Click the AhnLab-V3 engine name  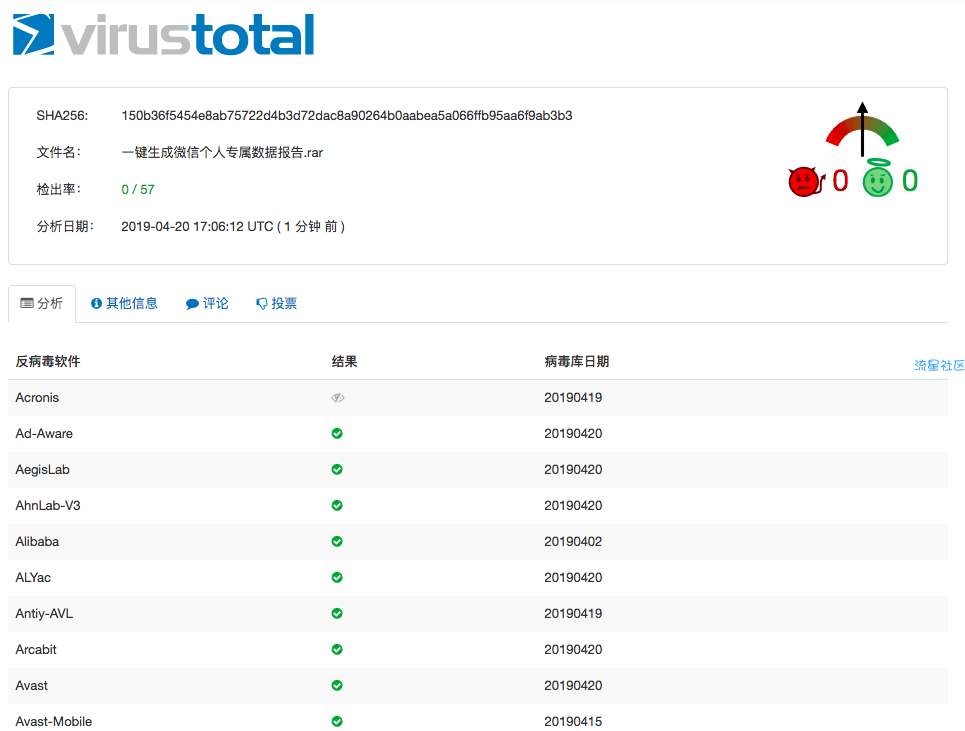click(x=48, y=506)
